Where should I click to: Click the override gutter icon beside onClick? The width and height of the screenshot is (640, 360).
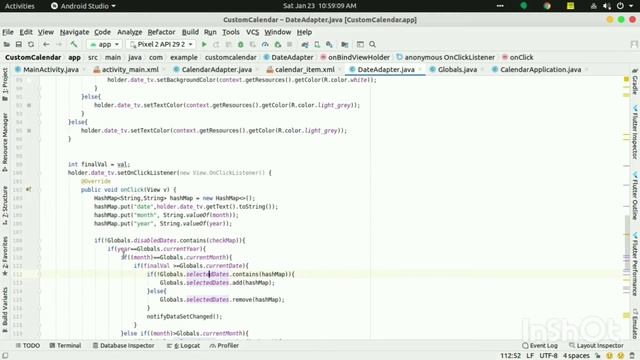pos(28,189)
